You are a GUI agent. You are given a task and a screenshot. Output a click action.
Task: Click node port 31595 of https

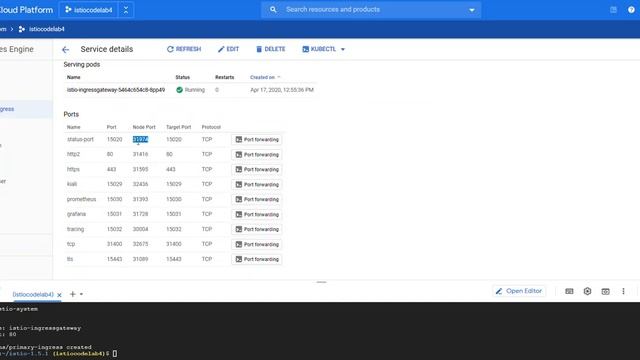[x=140, y=169]
